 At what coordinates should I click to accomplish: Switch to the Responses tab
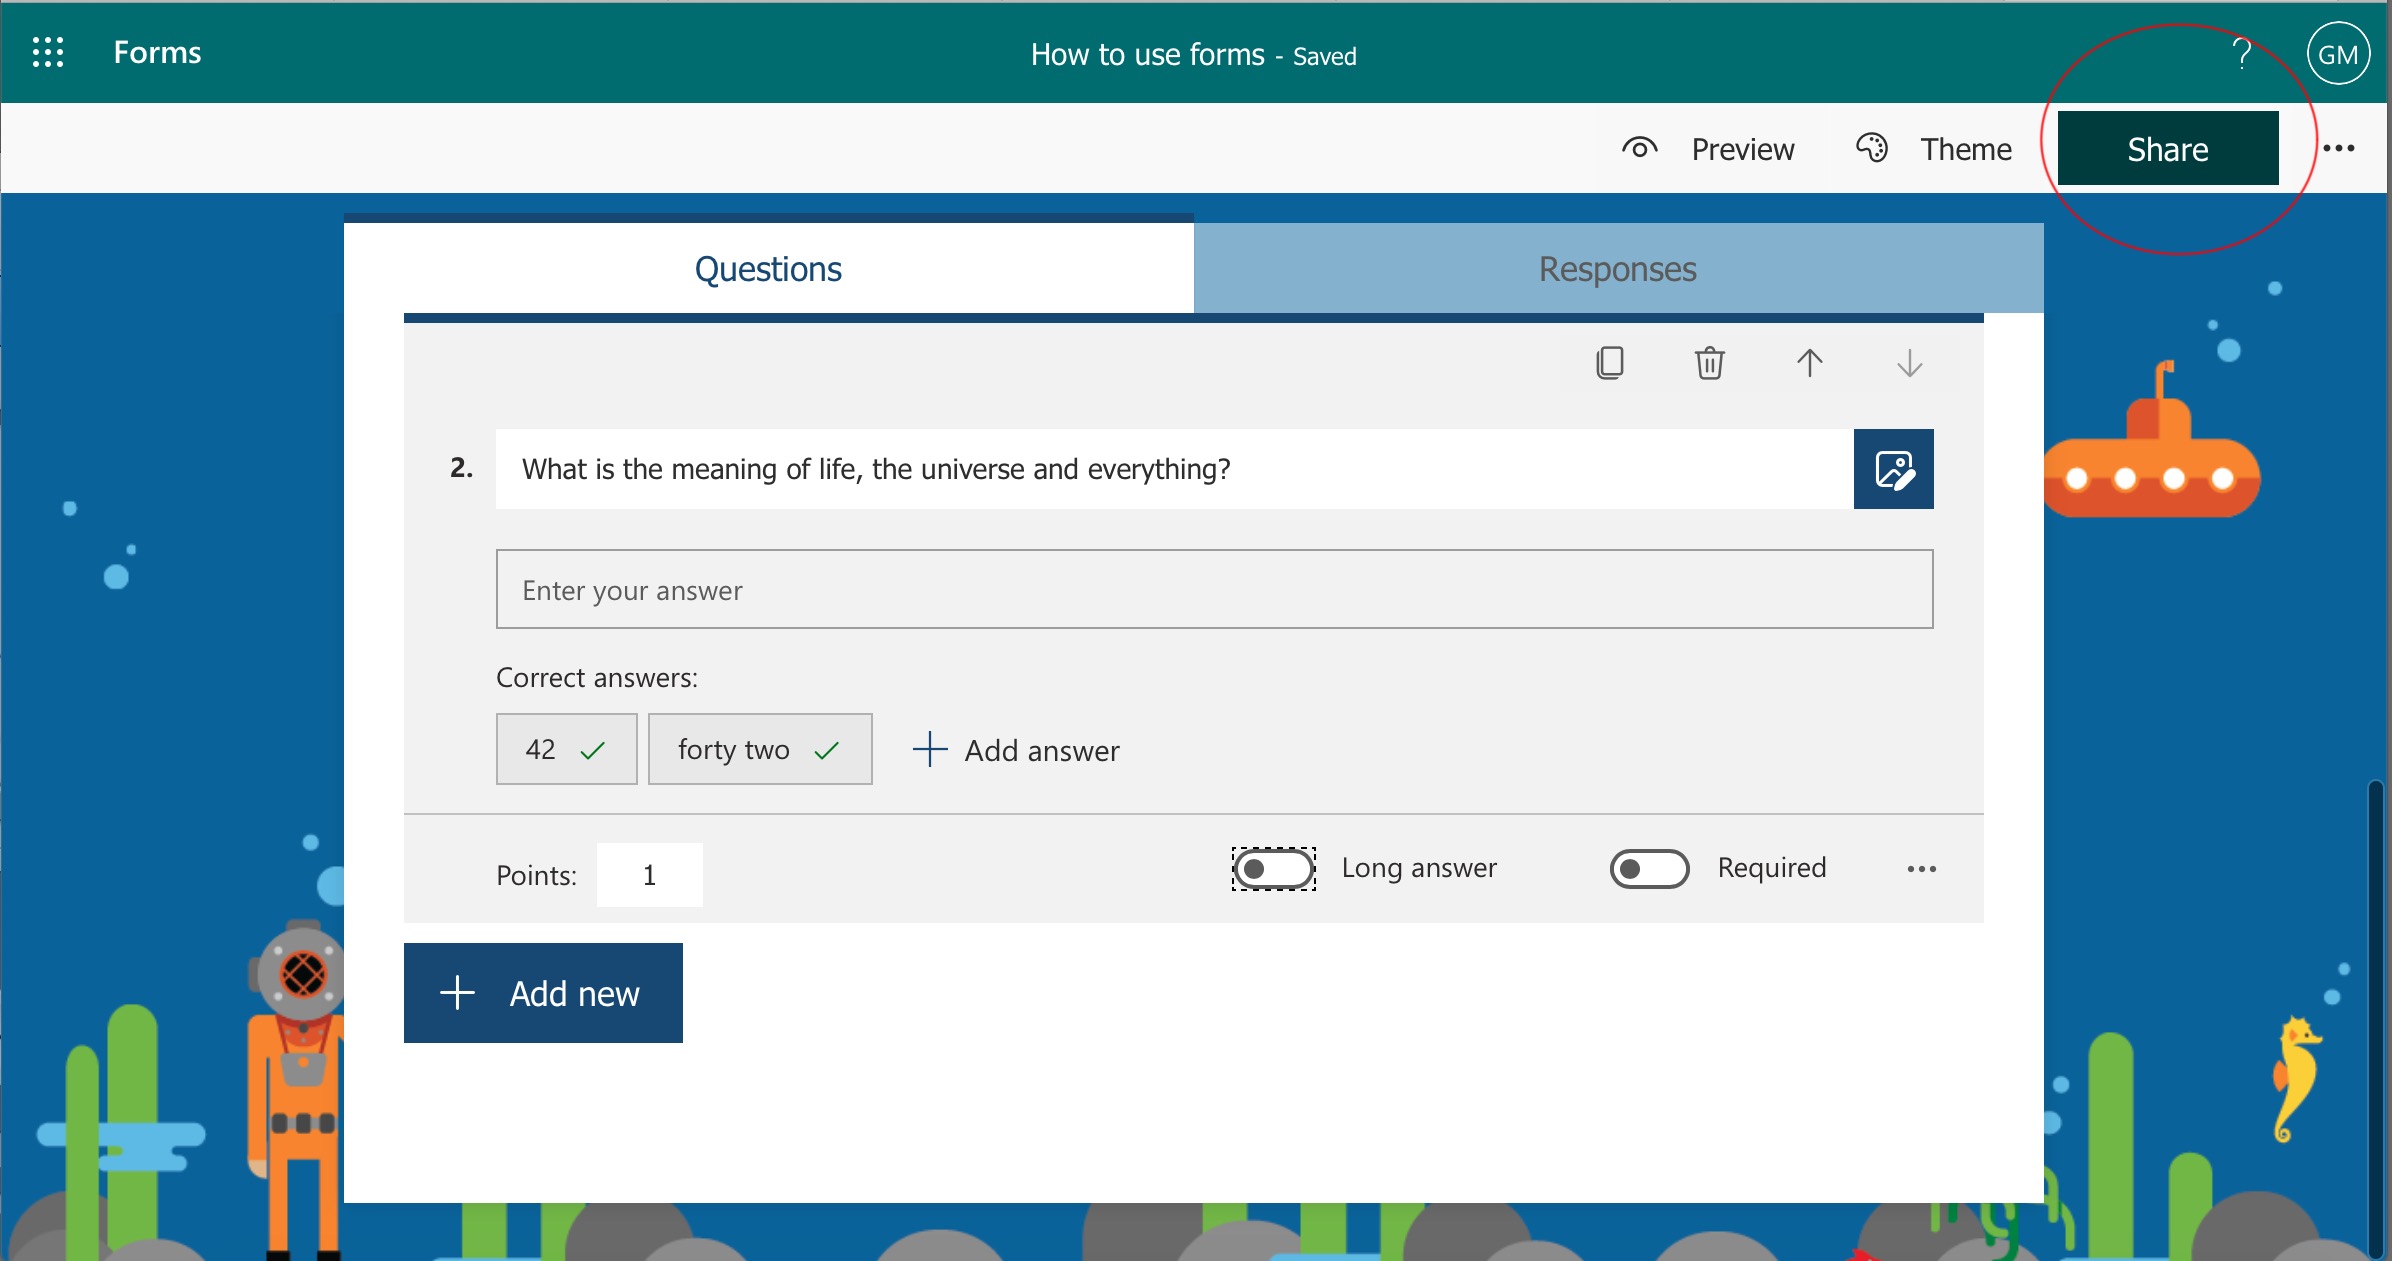[1617, 269]
